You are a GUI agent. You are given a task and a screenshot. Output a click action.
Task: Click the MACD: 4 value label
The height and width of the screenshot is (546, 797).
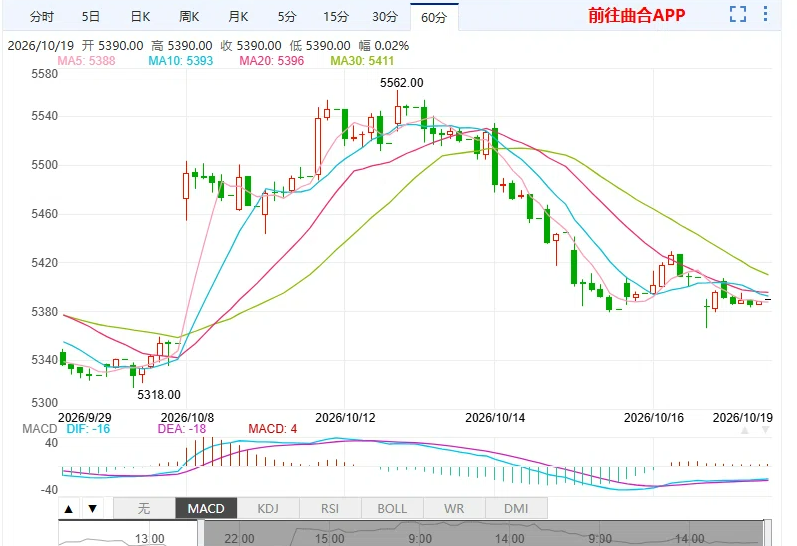coord(272,429)
